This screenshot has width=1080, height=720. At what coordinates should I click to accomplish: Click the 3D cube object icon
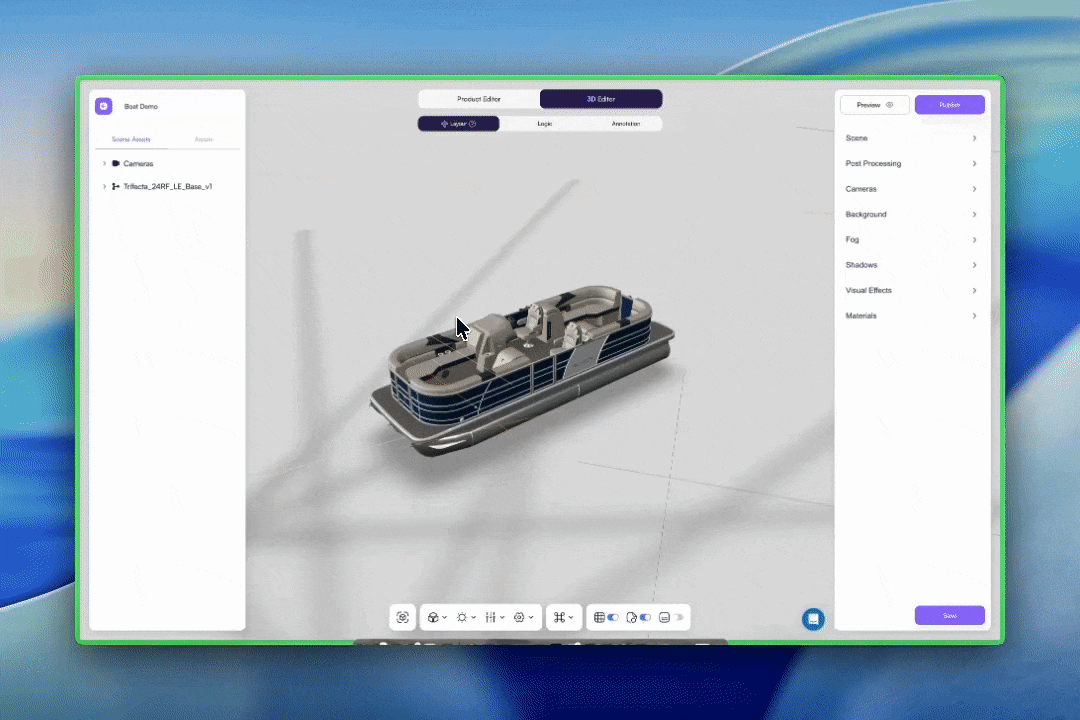pos(432,618)
